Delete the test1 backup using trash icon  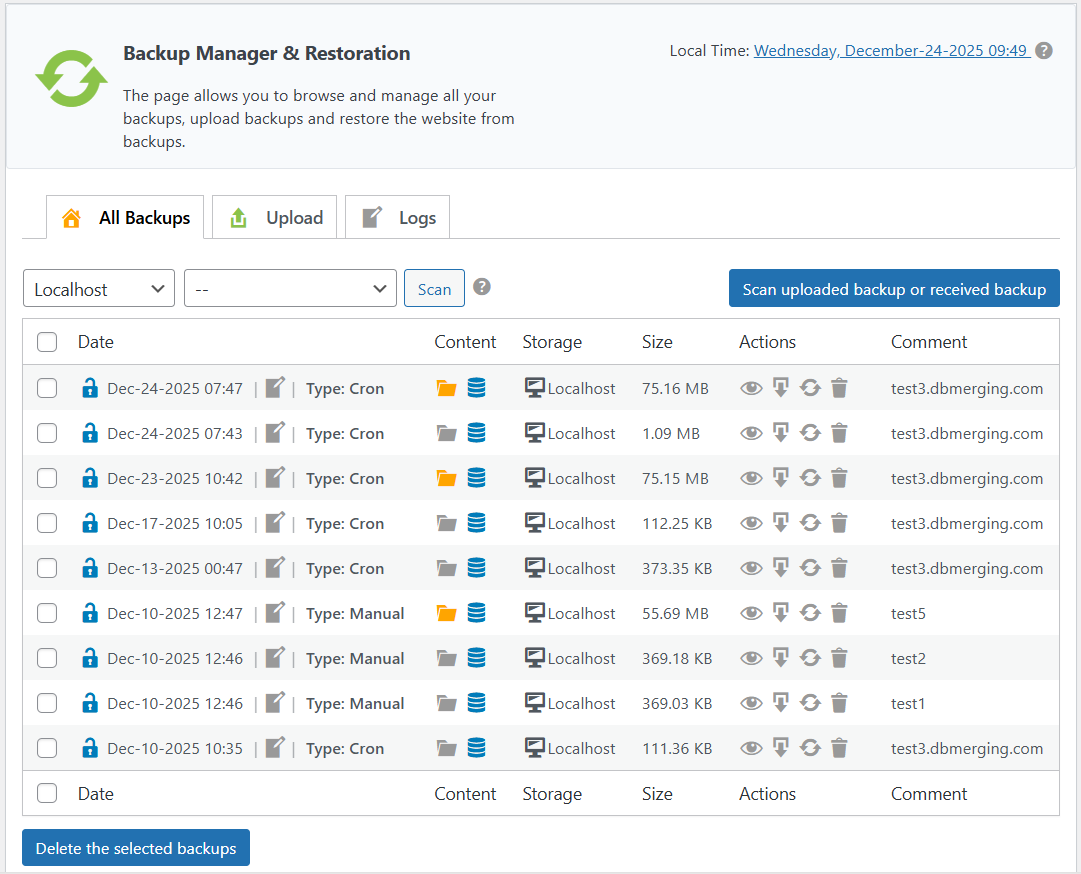839,703
